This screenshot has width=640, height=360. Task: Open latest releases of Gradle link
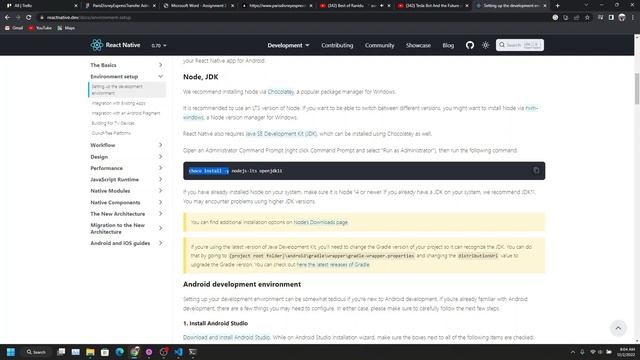point(333,264)
